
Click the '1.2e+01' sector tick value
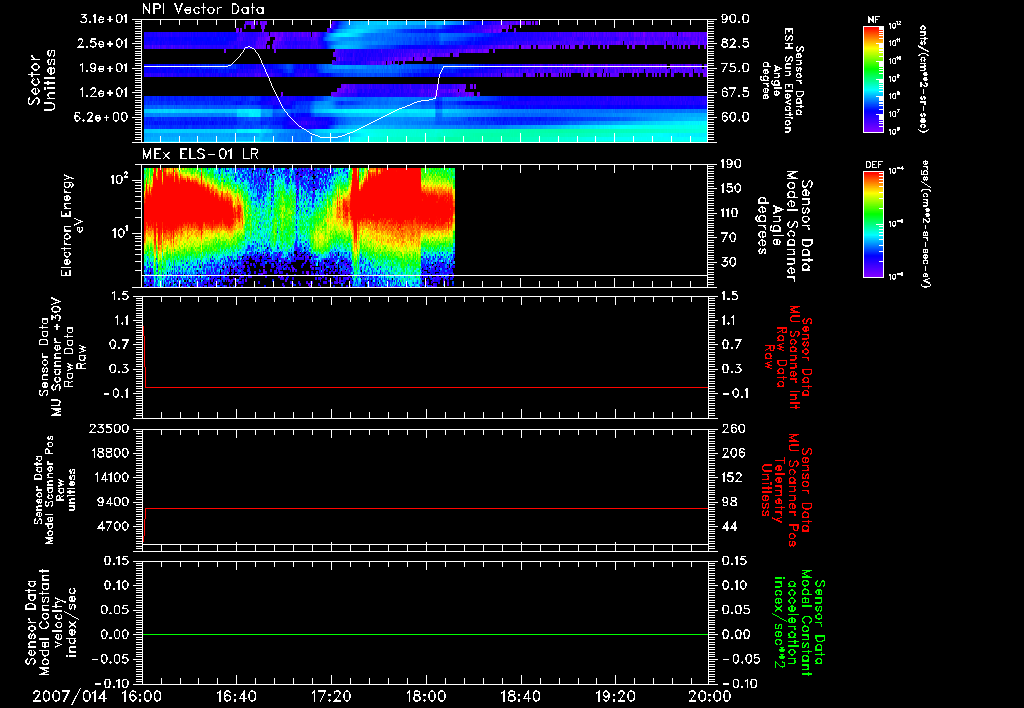pyautogui.click(x=106, y=93)
